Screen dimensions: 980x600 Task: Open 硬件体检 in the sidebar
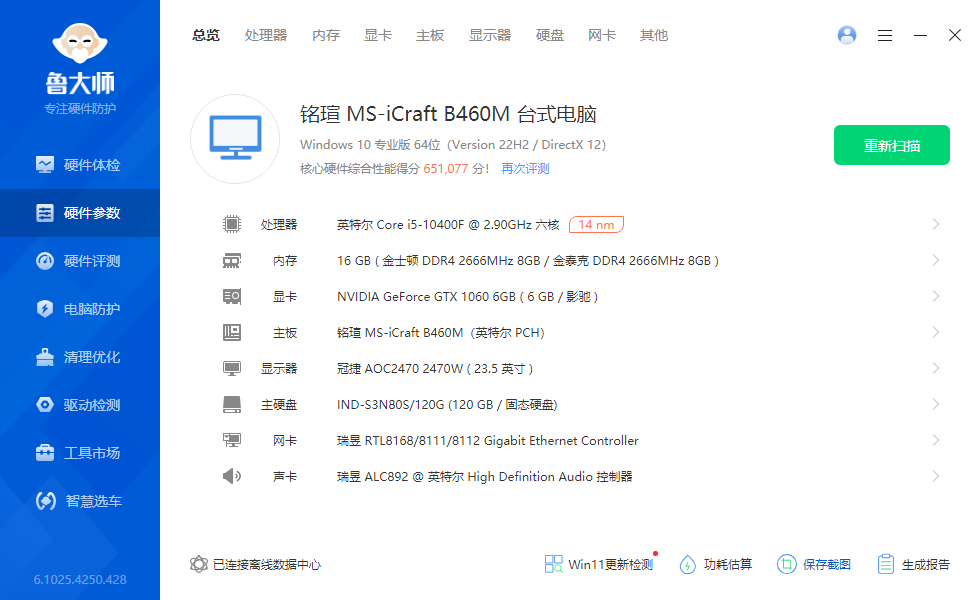tap(80, 165)
